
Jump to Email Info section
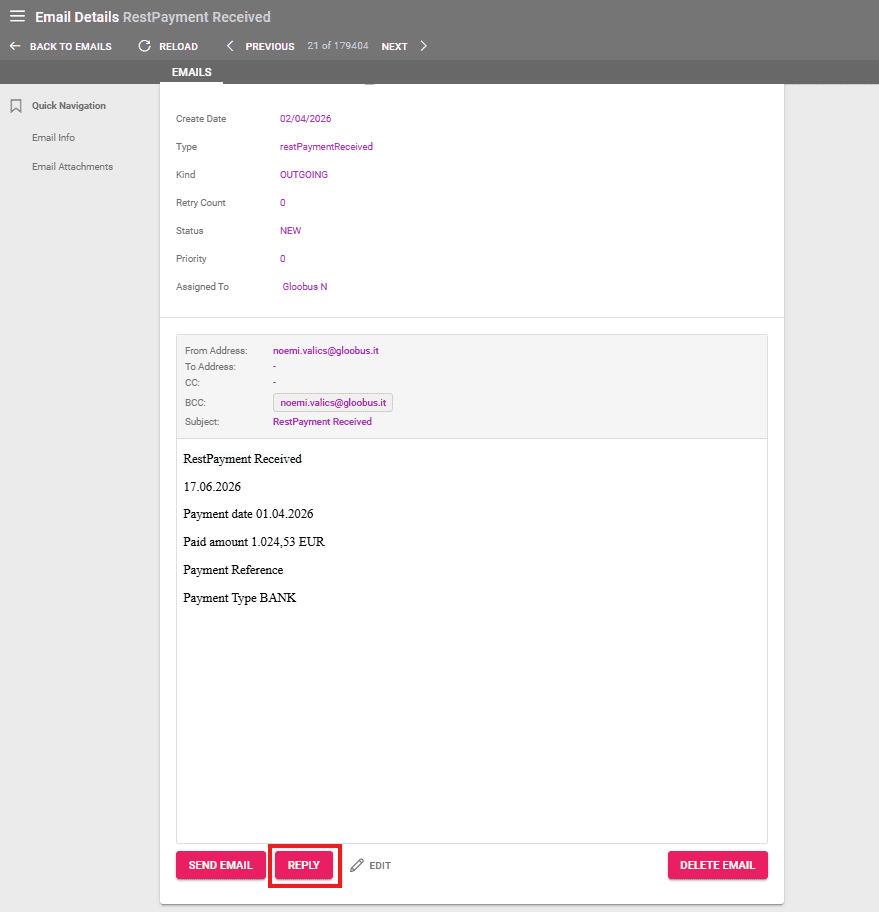tap(53, 138)
